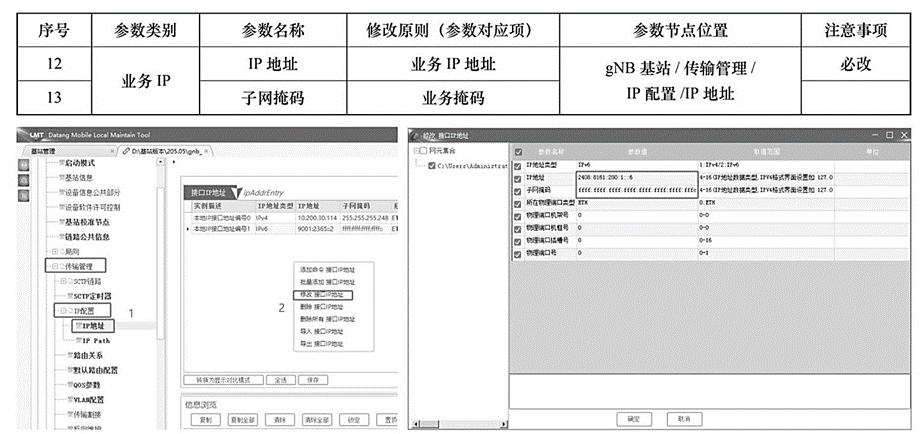924x434 pixels.
Task: Click the 复制 button in 信息浏览
Action: click(206, 420)
